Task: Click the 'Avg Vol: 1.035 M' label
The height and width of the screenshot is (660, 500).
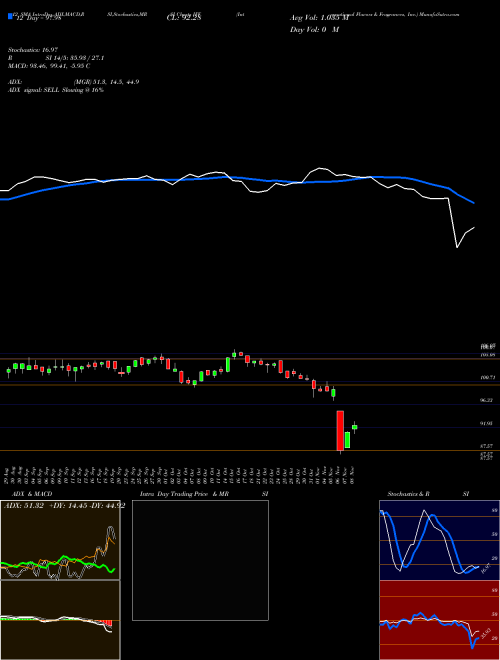Action: click(x=319, y=18)
